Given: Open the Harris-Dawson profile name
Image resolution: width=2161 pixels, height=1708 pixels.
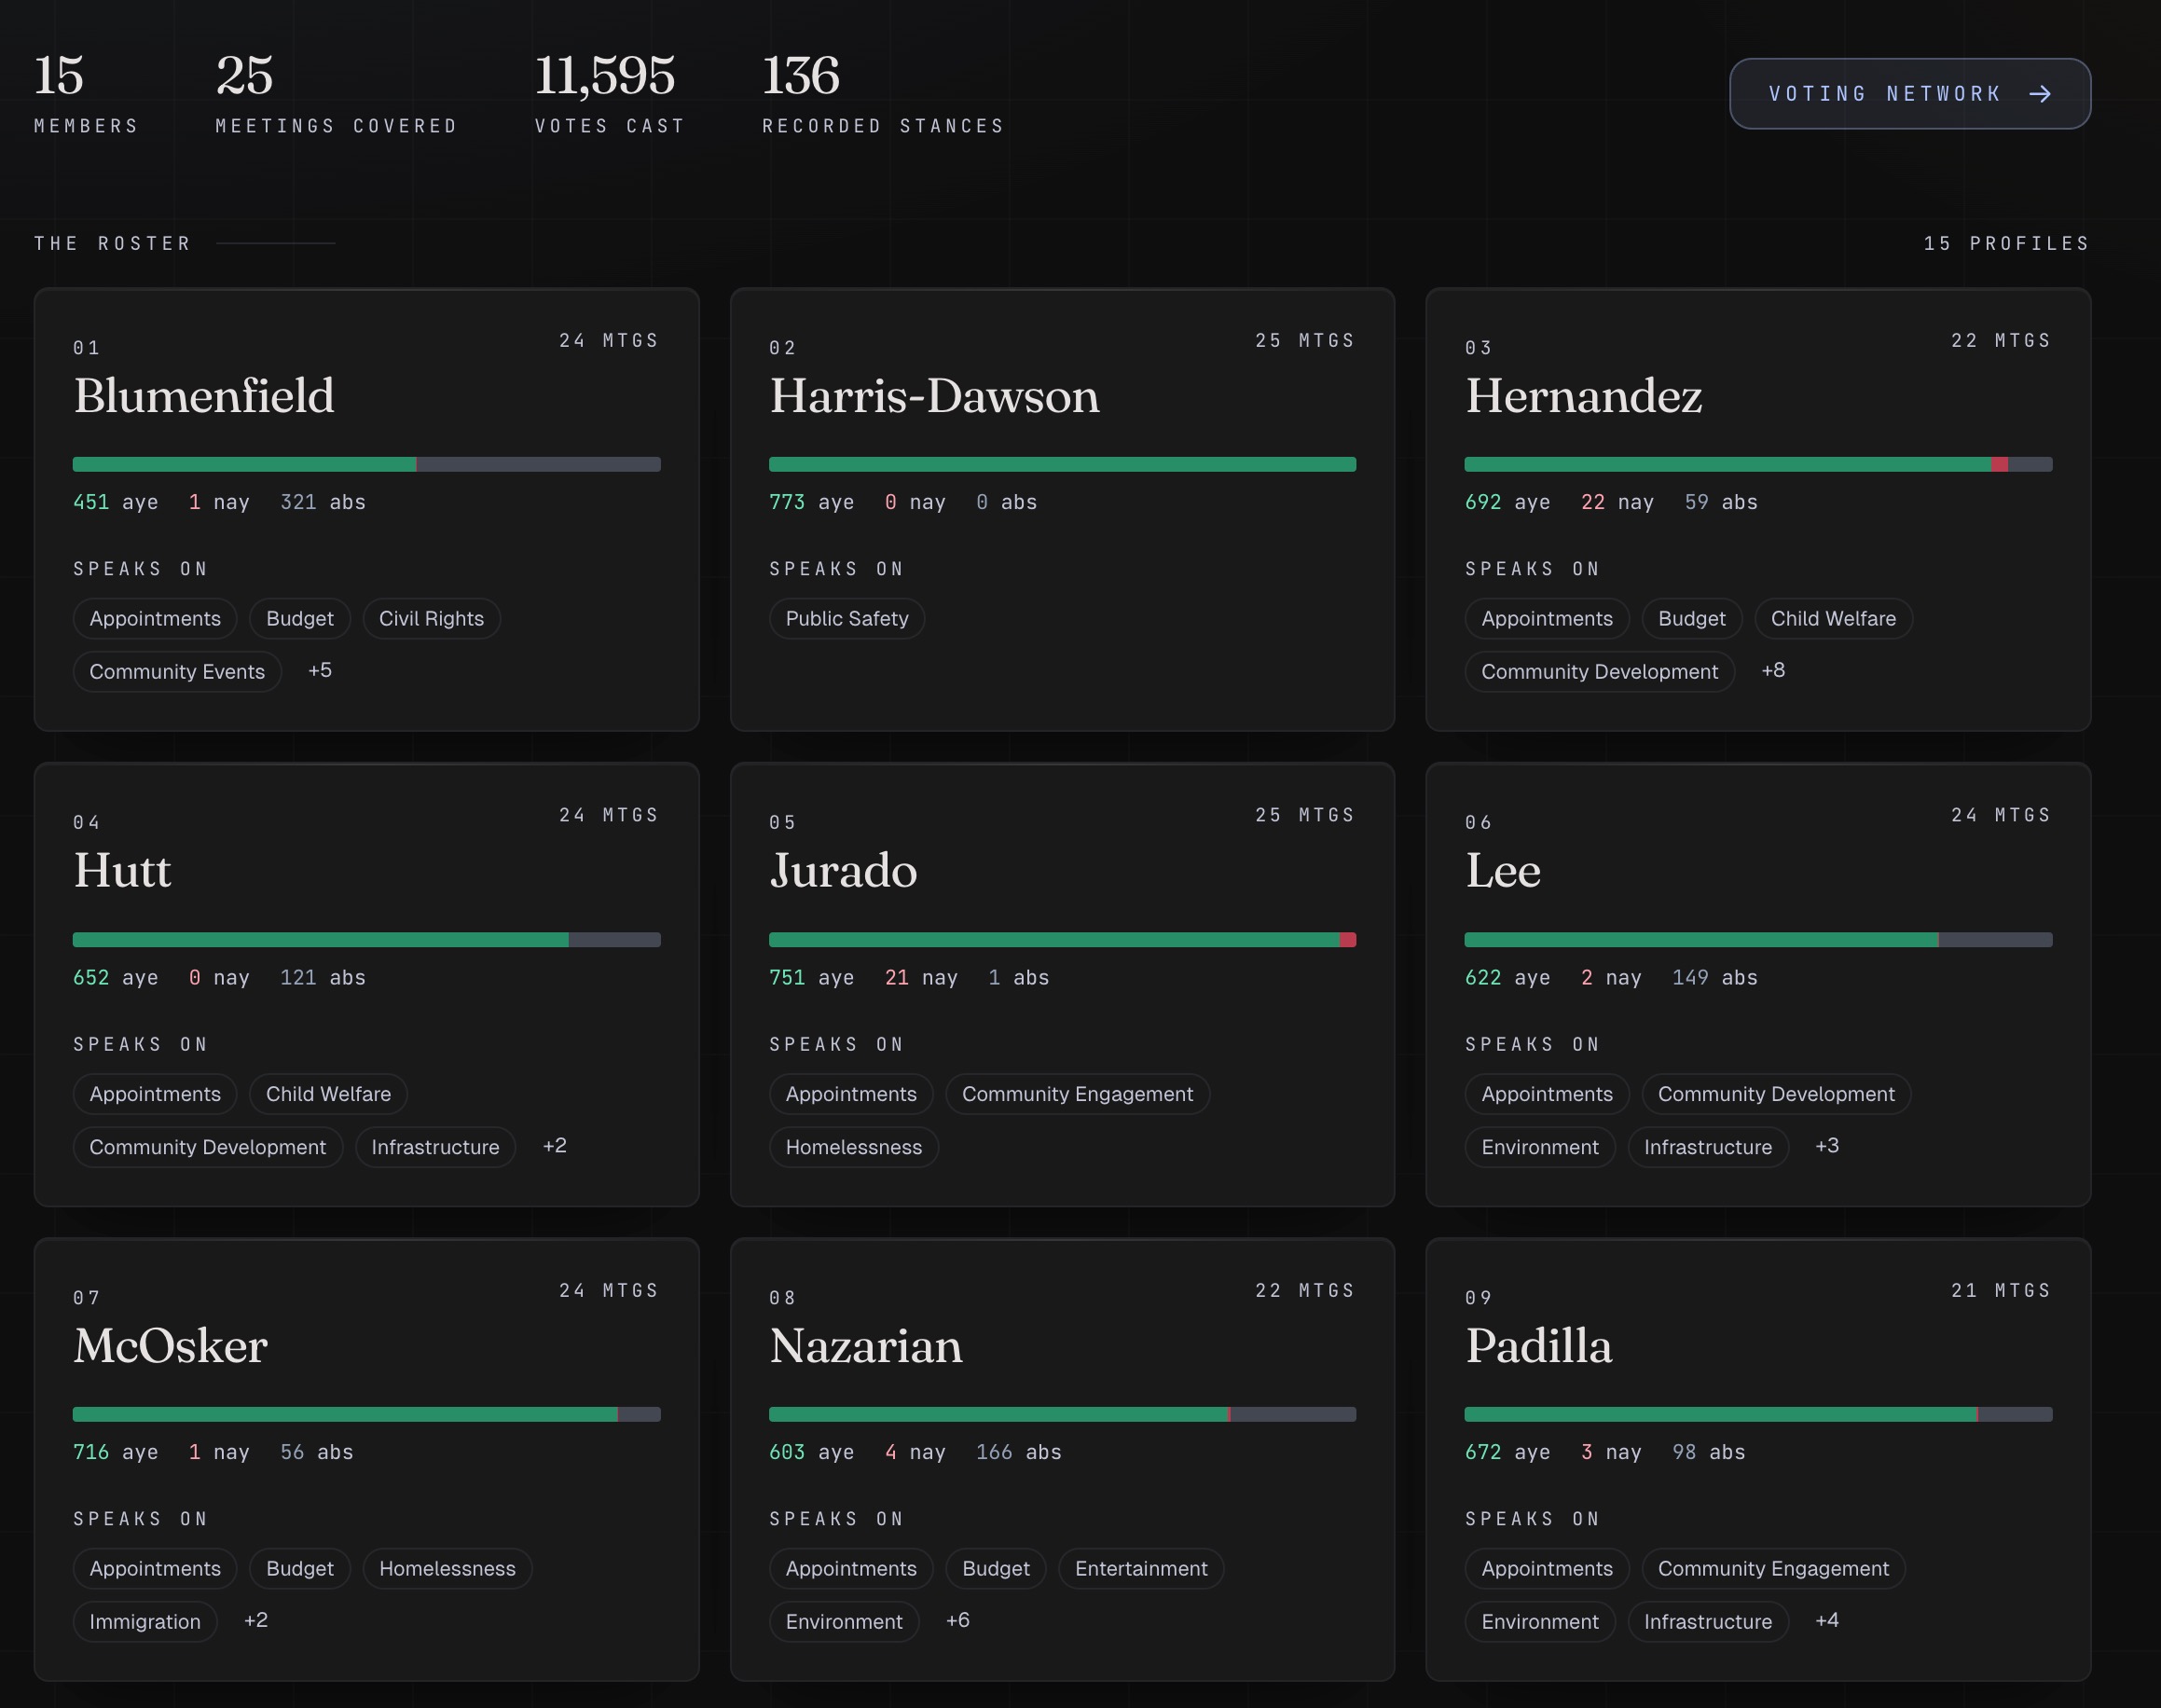Looking at the screenshot, I should (934, 396).
